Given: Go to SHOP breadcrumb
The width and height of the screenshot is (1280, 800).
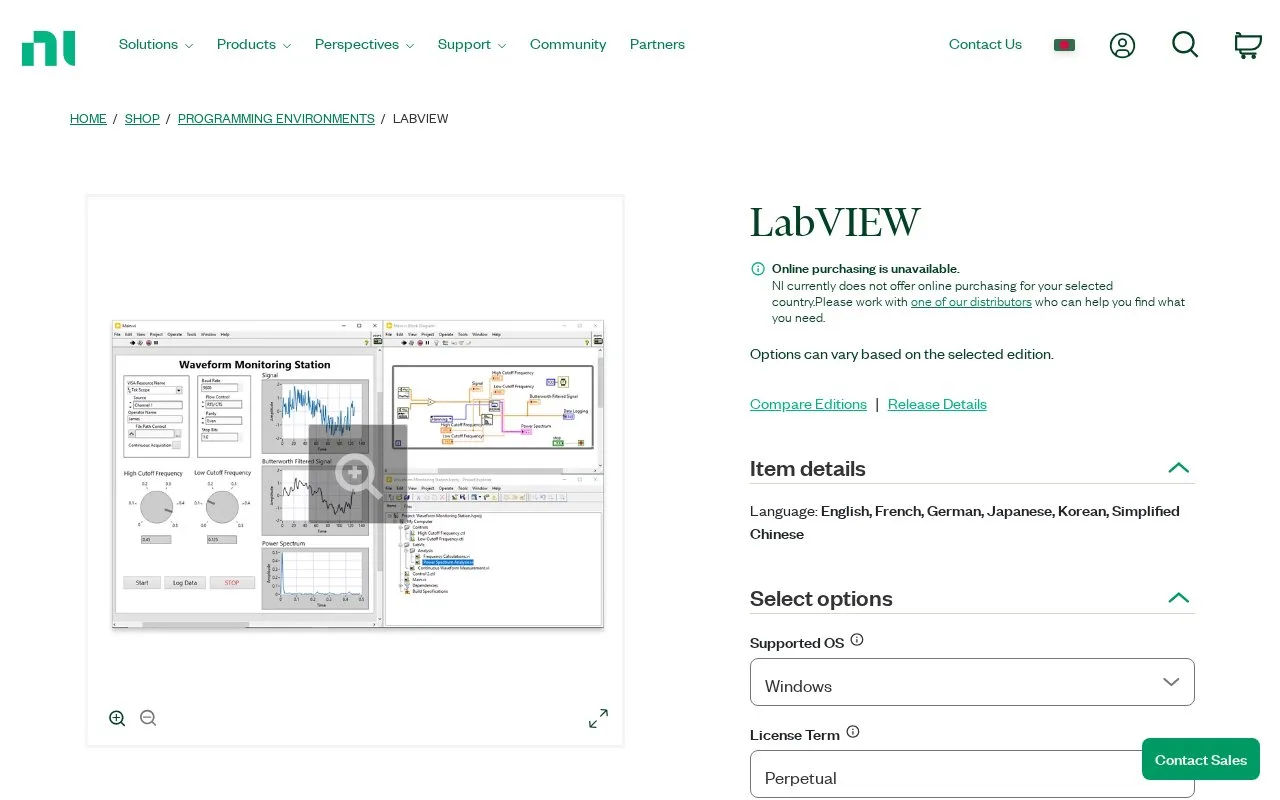Looking at the screenshot, I should click(142, 119).
